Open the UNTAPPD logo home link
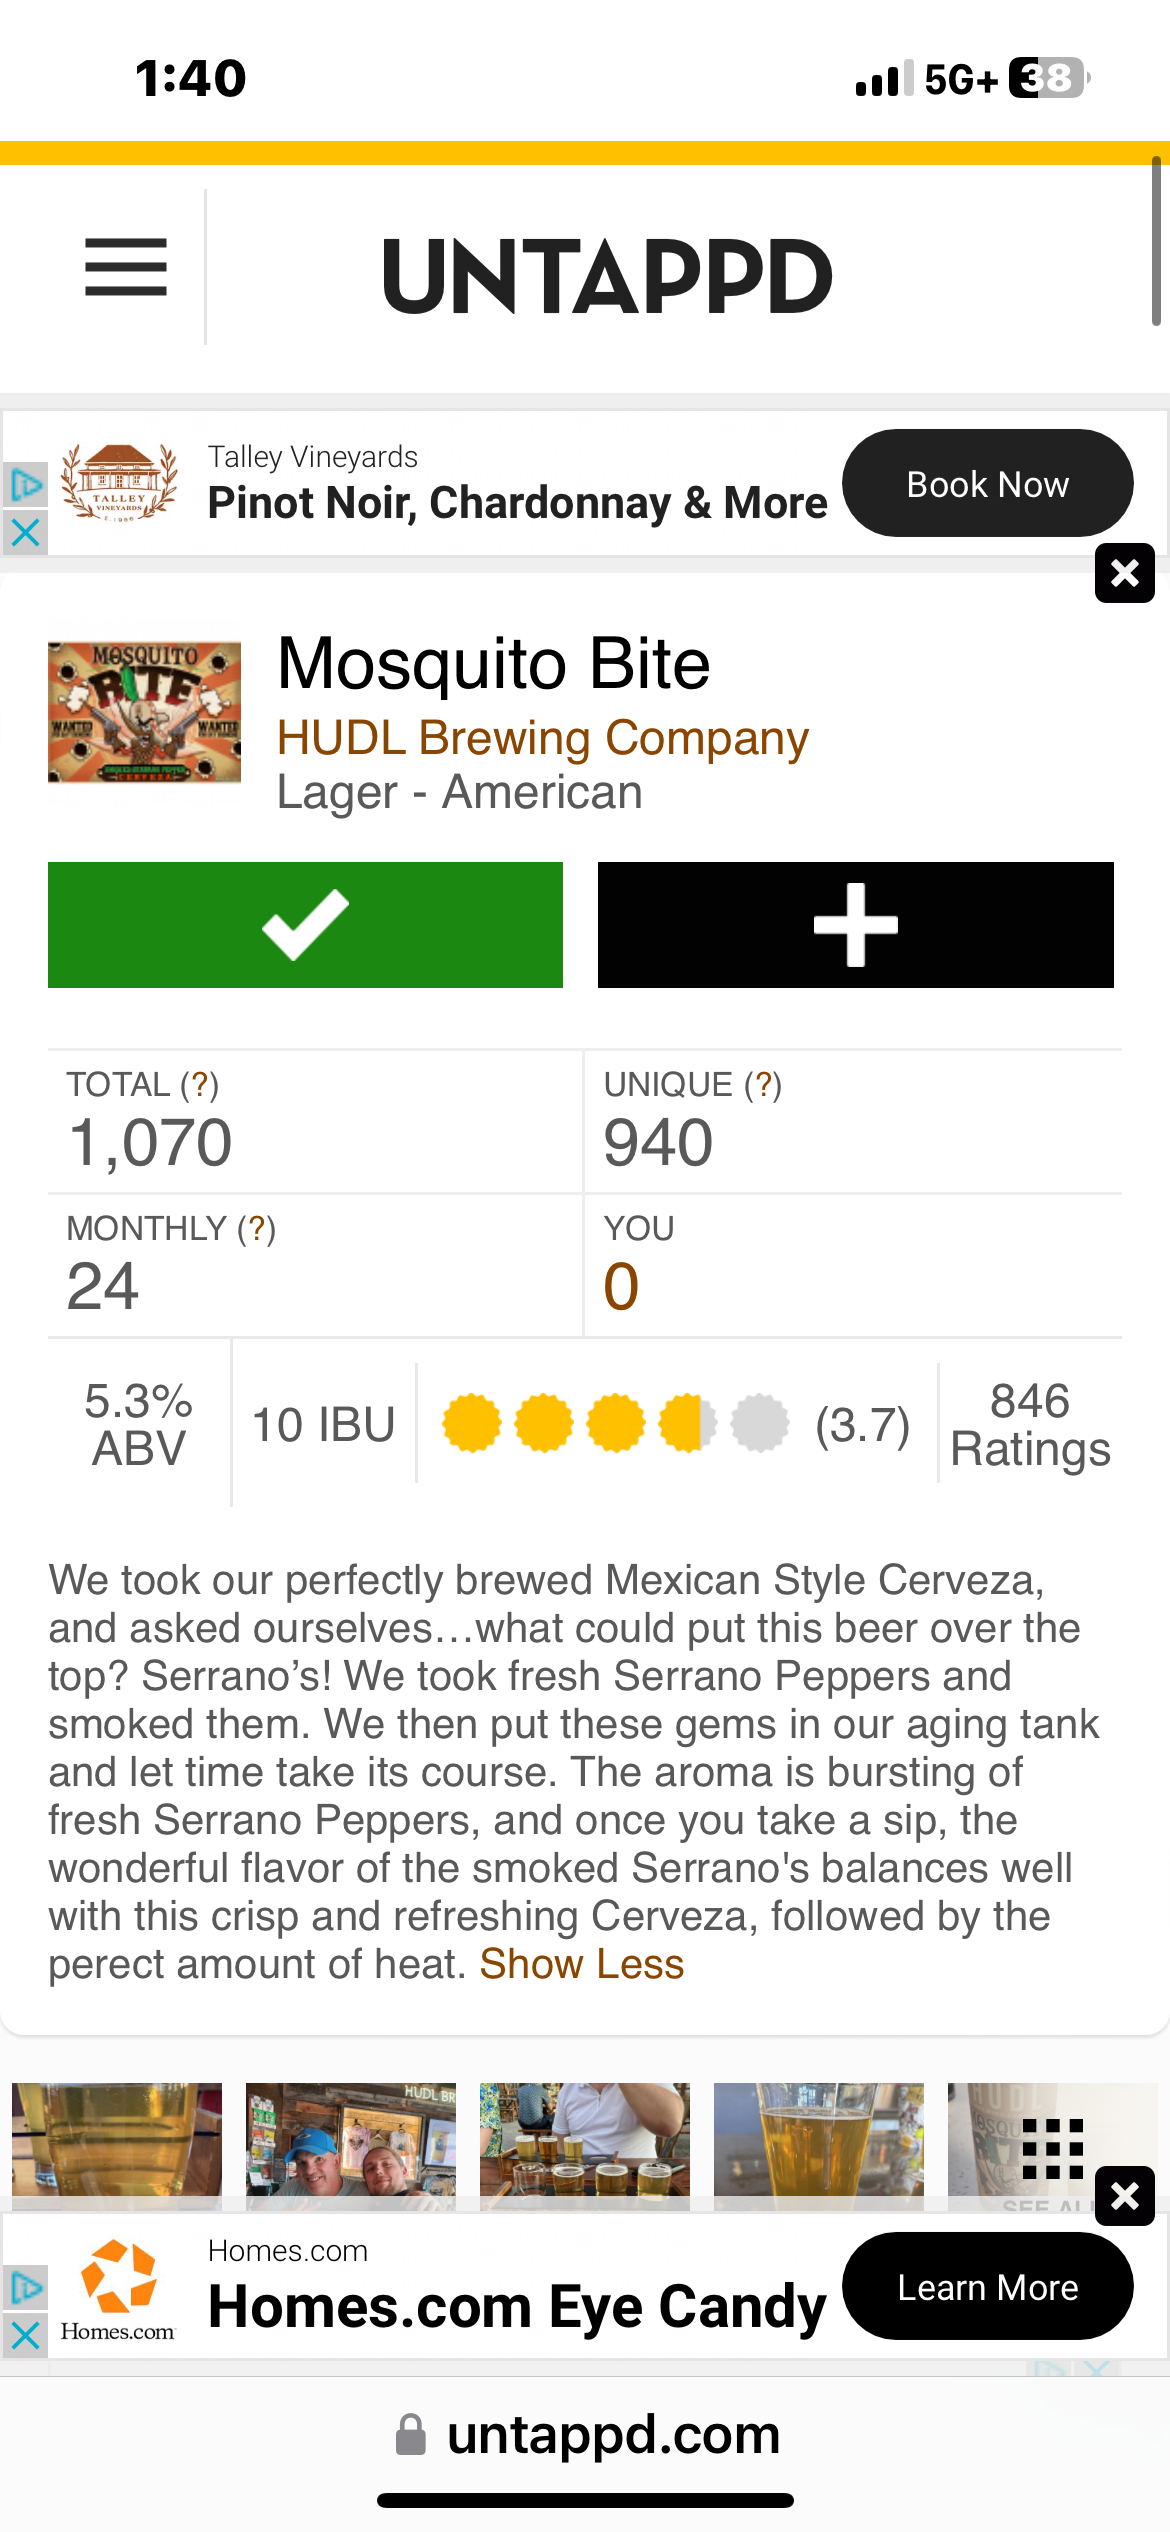The width and height of the screenshot is (1170, 2532). click(x=607, y=276)
